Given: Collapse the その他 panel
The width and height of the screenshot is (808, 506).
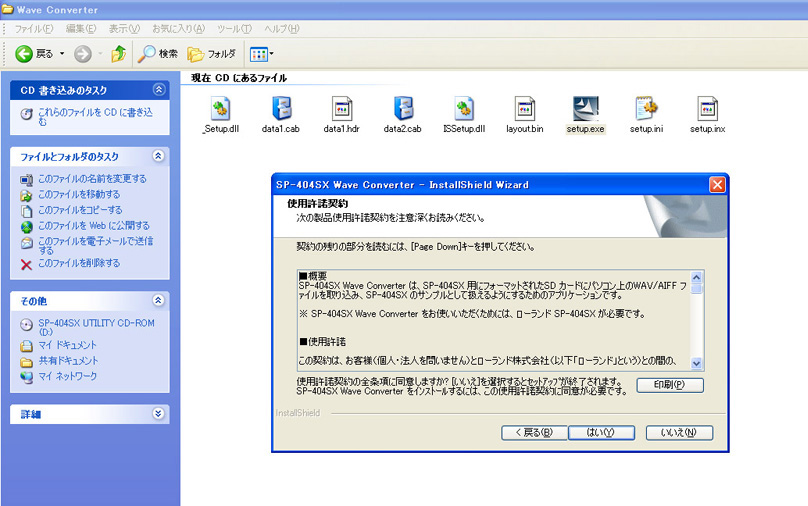Looking at the screenshot, I should tap(159, 300).
